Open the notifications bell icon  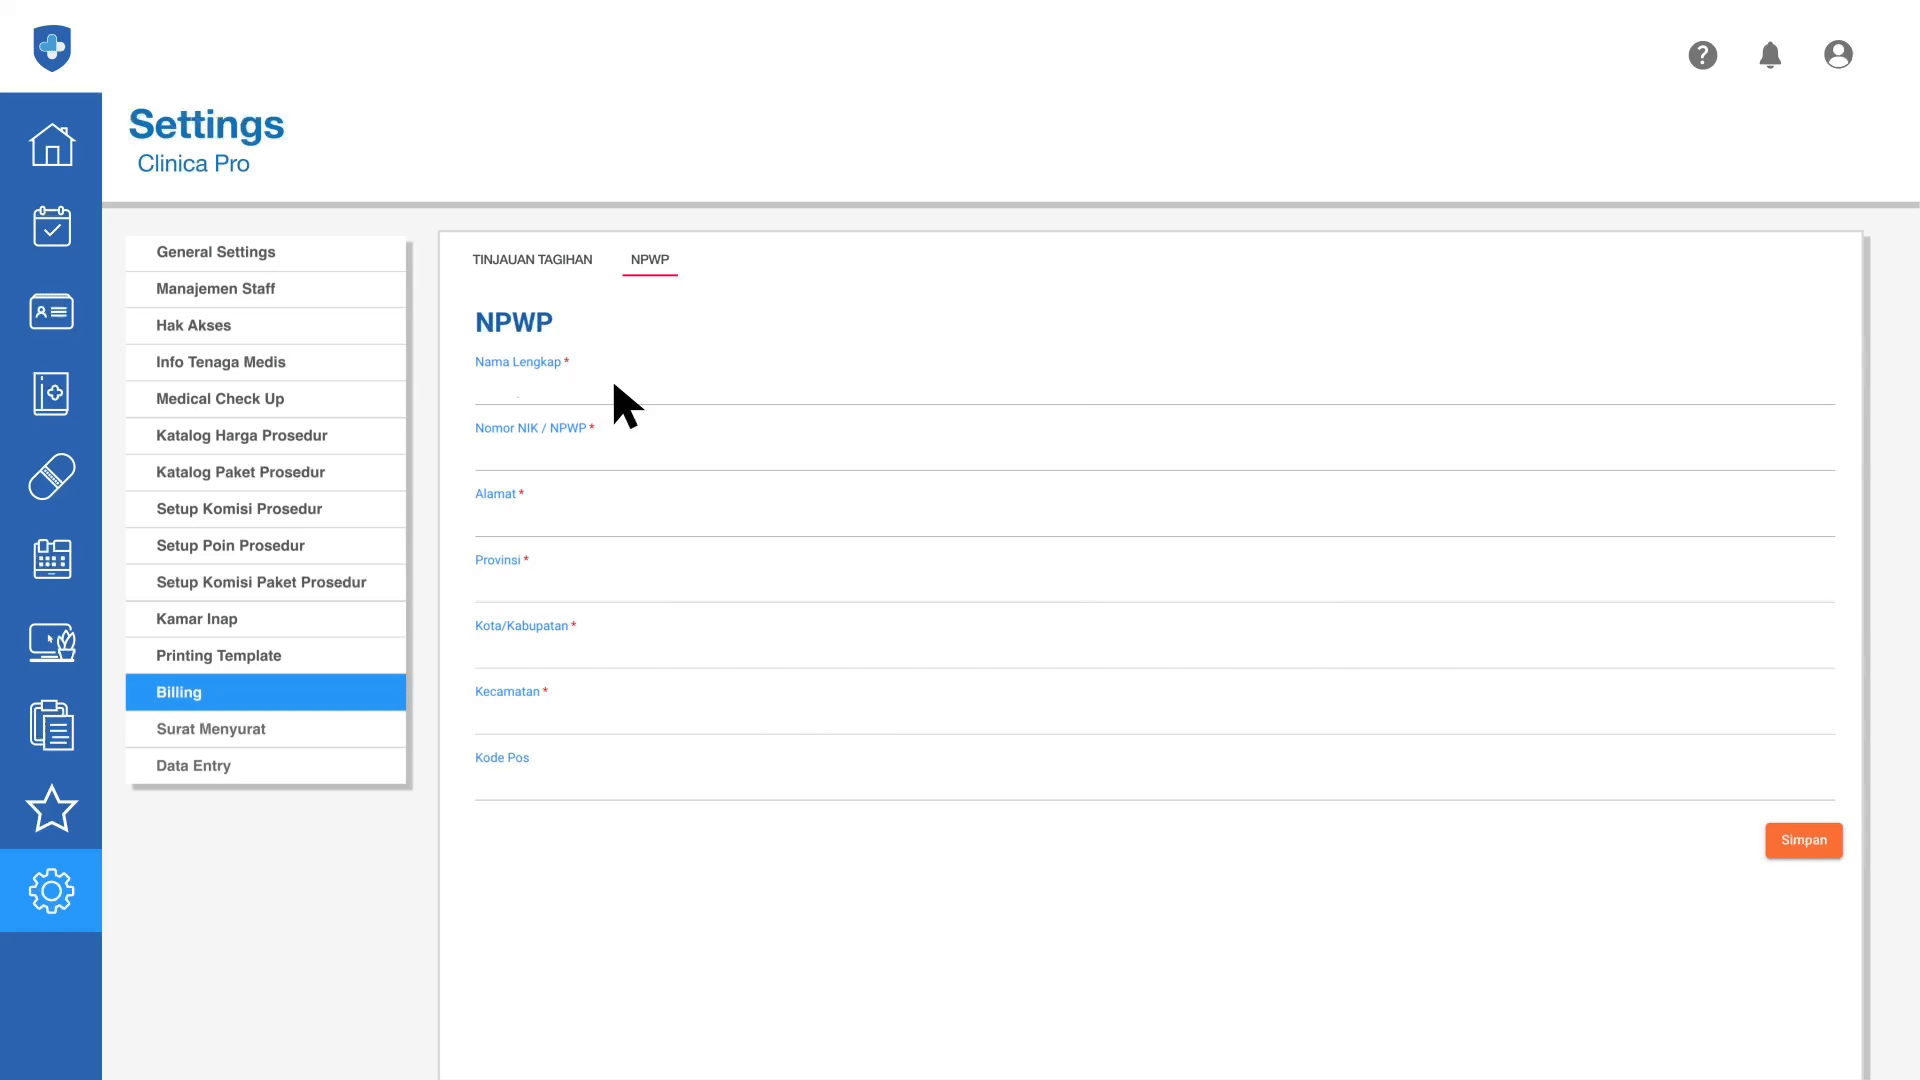(x=1770, y=55)
